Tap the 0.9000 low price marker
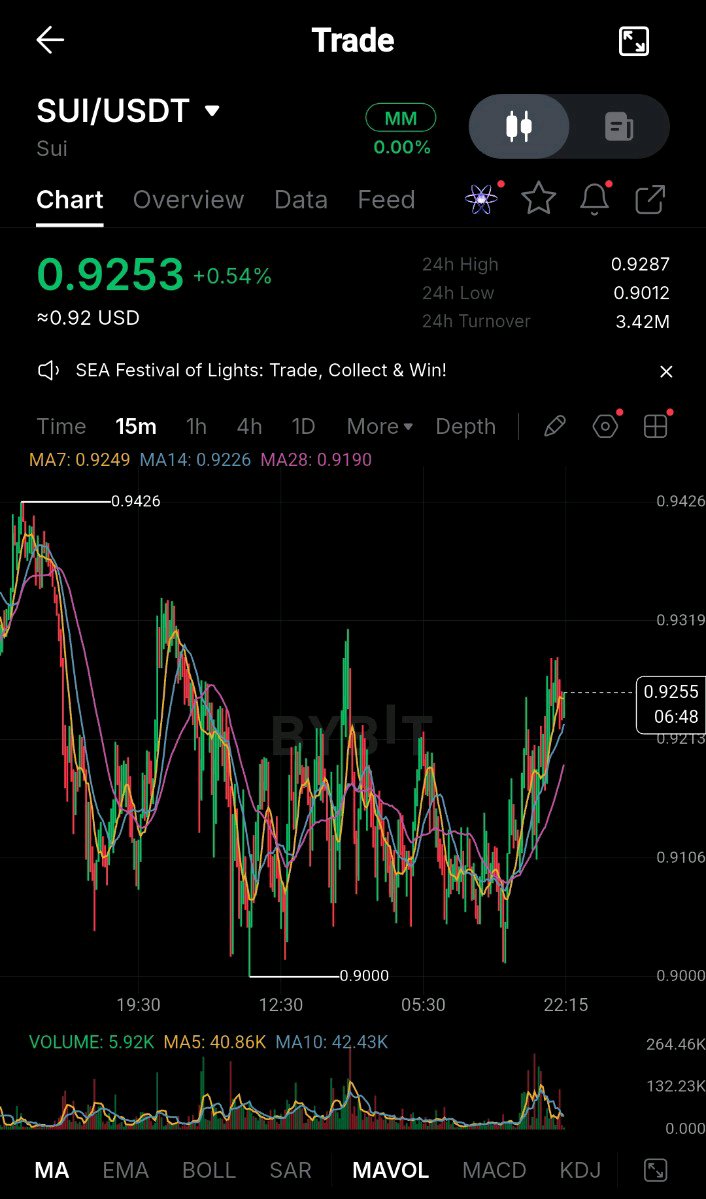 364,976
